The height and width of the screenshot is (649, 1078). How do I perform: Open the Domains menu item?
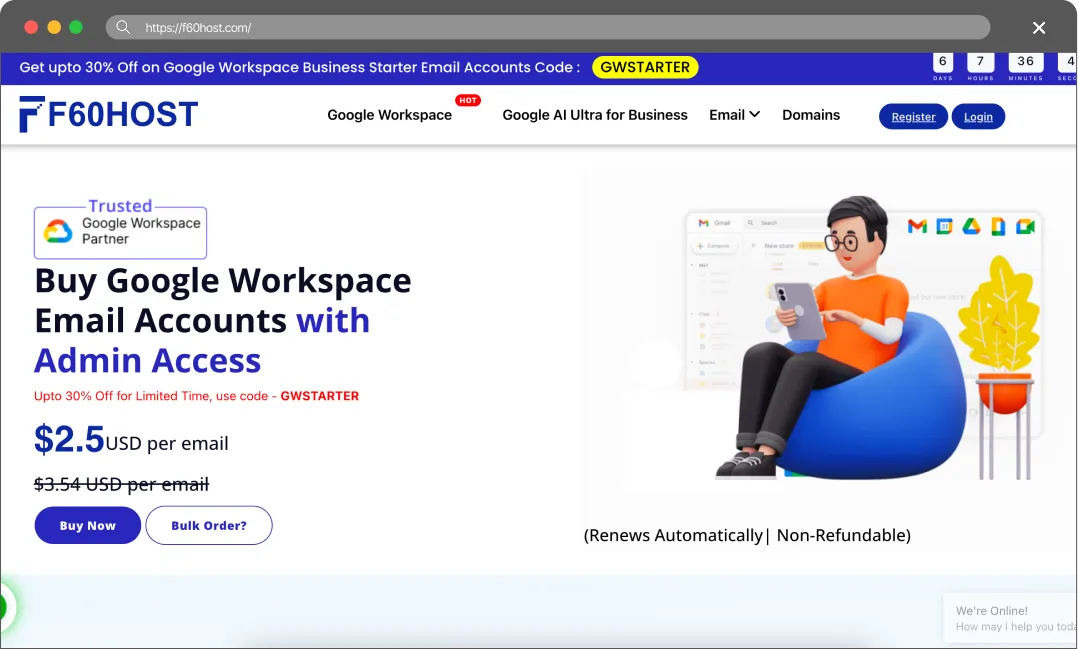tap(811, 115)
